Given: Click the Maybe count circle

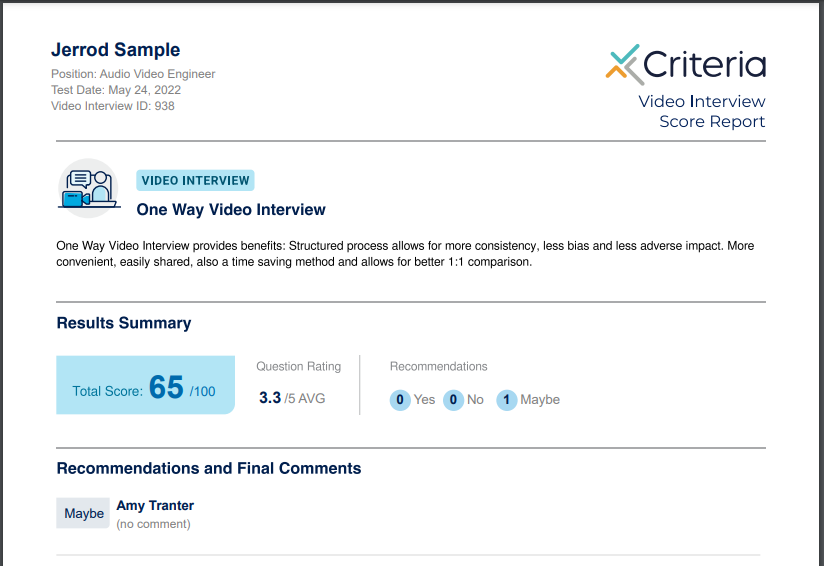Looking at the screenshot, I should (x=507, y=400).
